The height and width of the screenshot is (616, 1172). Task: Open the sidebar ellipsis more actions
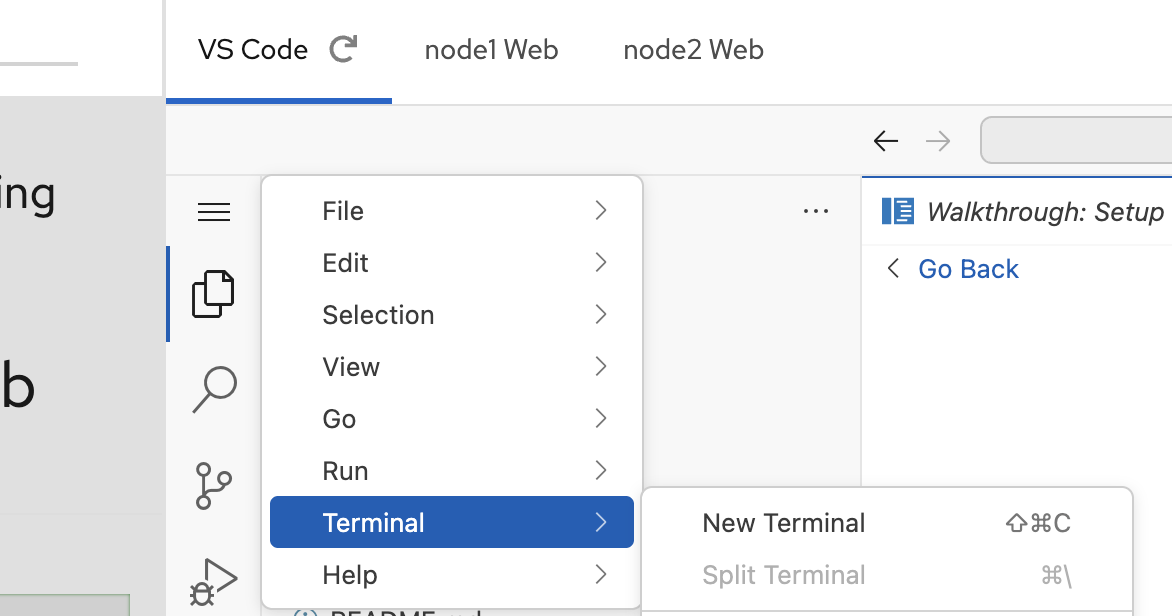point(815,212)
